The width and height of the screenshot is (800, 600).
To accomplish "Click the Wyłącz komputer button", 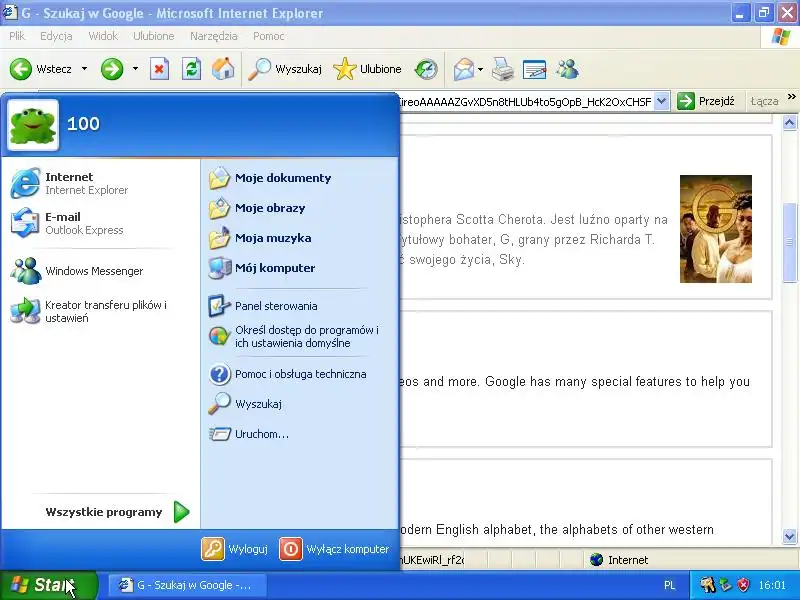I will coord(334,549).
